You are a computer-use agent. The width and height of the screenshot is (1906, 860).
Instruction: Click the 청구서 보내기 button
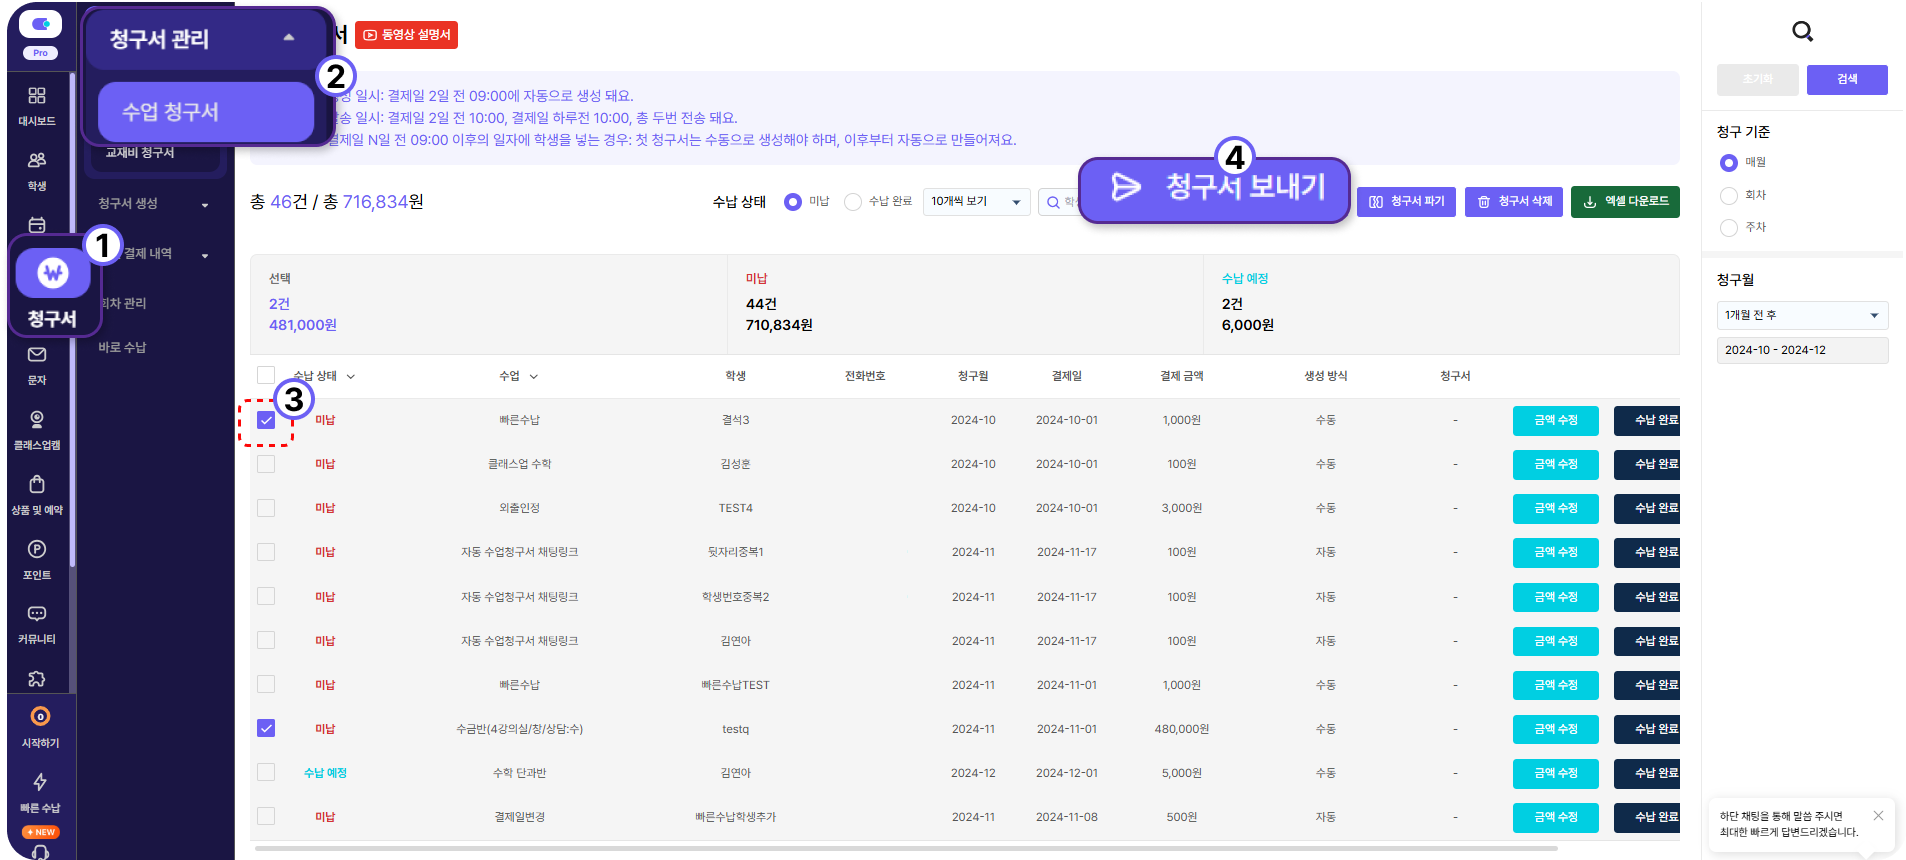(x=1214, y=188)
